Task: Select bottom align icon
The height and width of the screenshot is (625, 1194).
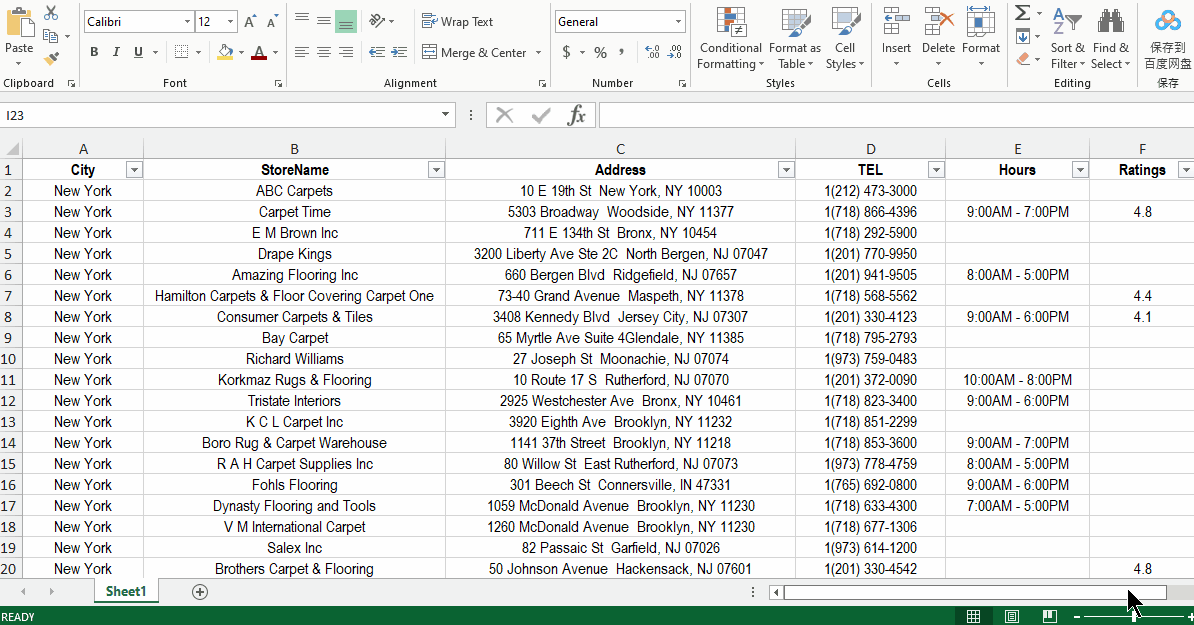Action: coord(346,21)
